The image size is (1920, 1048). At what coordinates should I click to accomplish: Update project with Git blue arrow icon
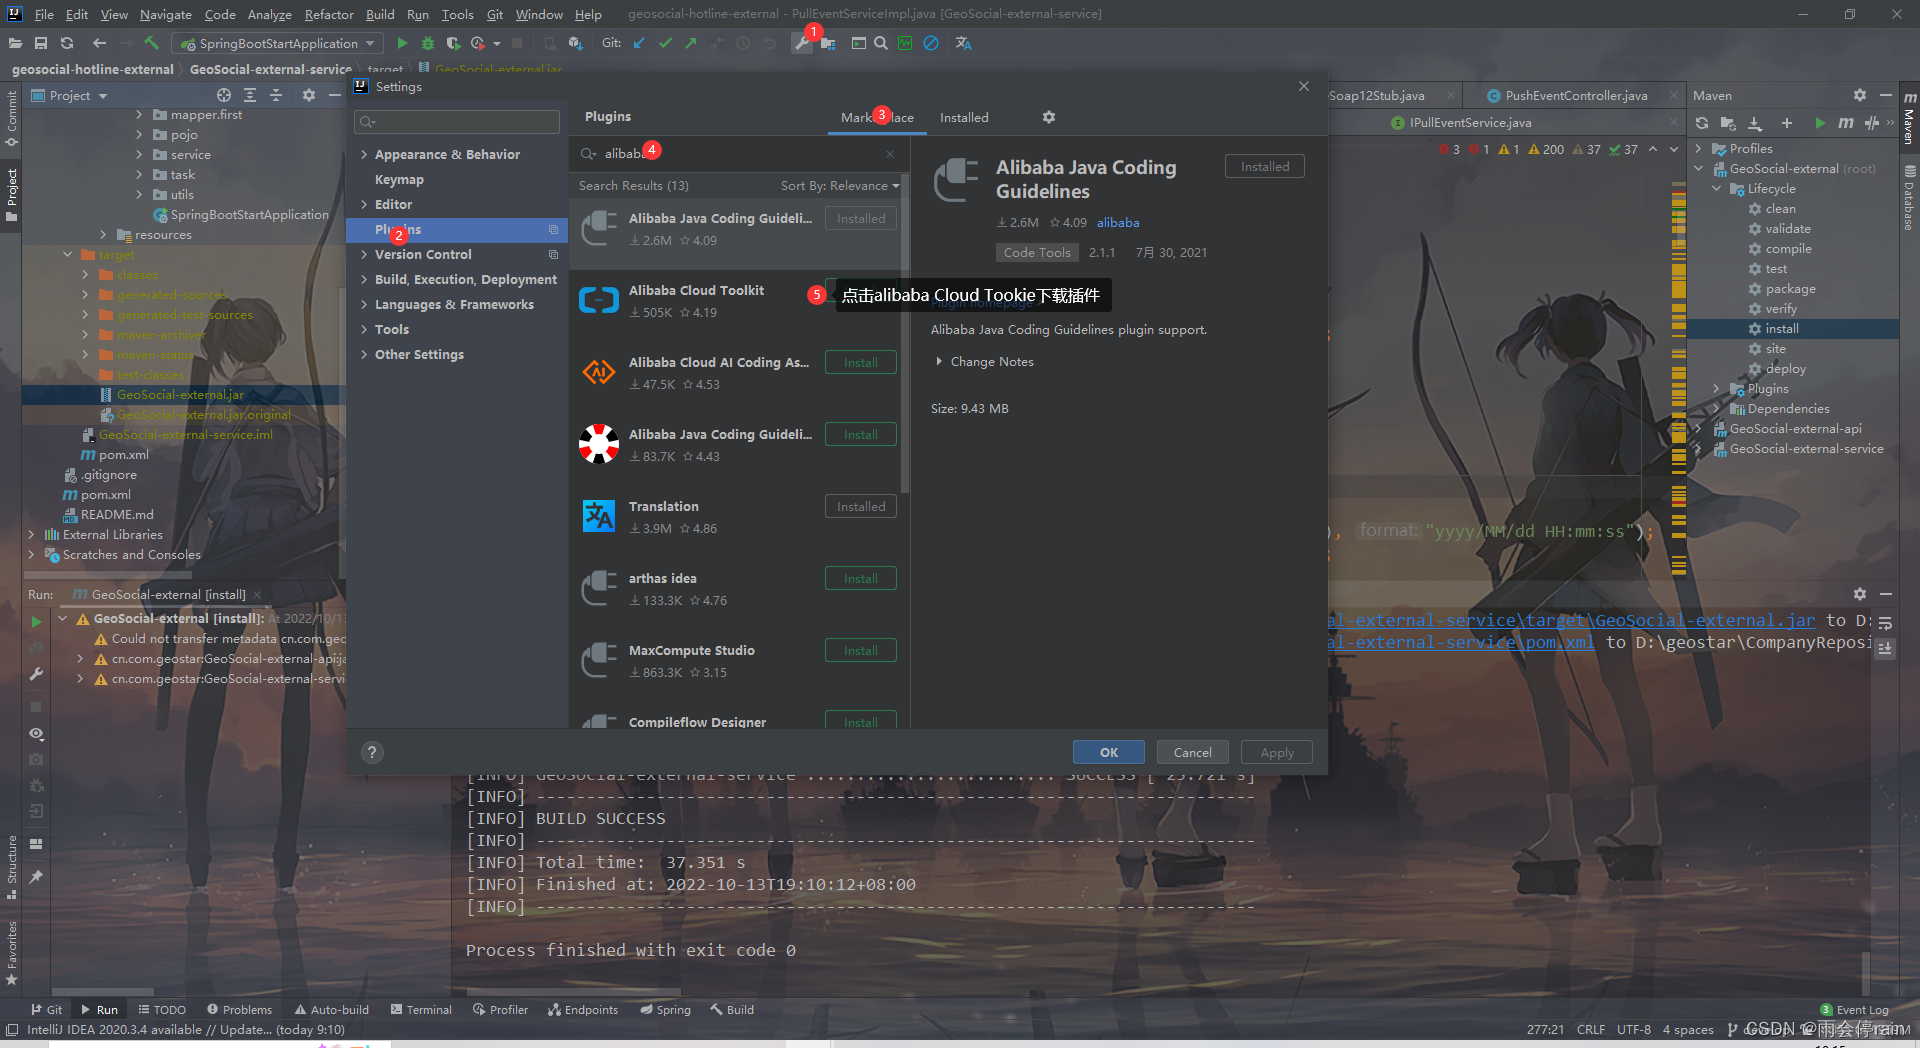tap(639, 43)
